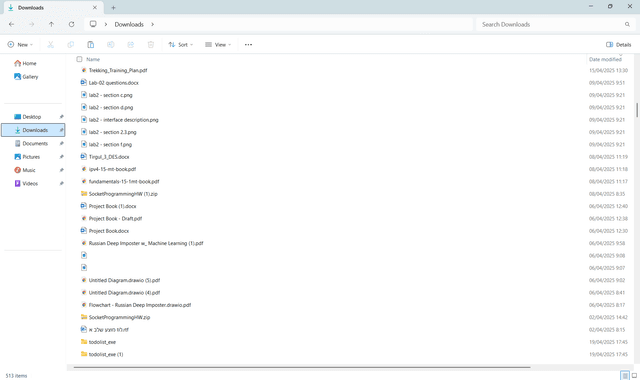Expand the New item dropdown
Screen dimensions: 640x380
(20, 44)
